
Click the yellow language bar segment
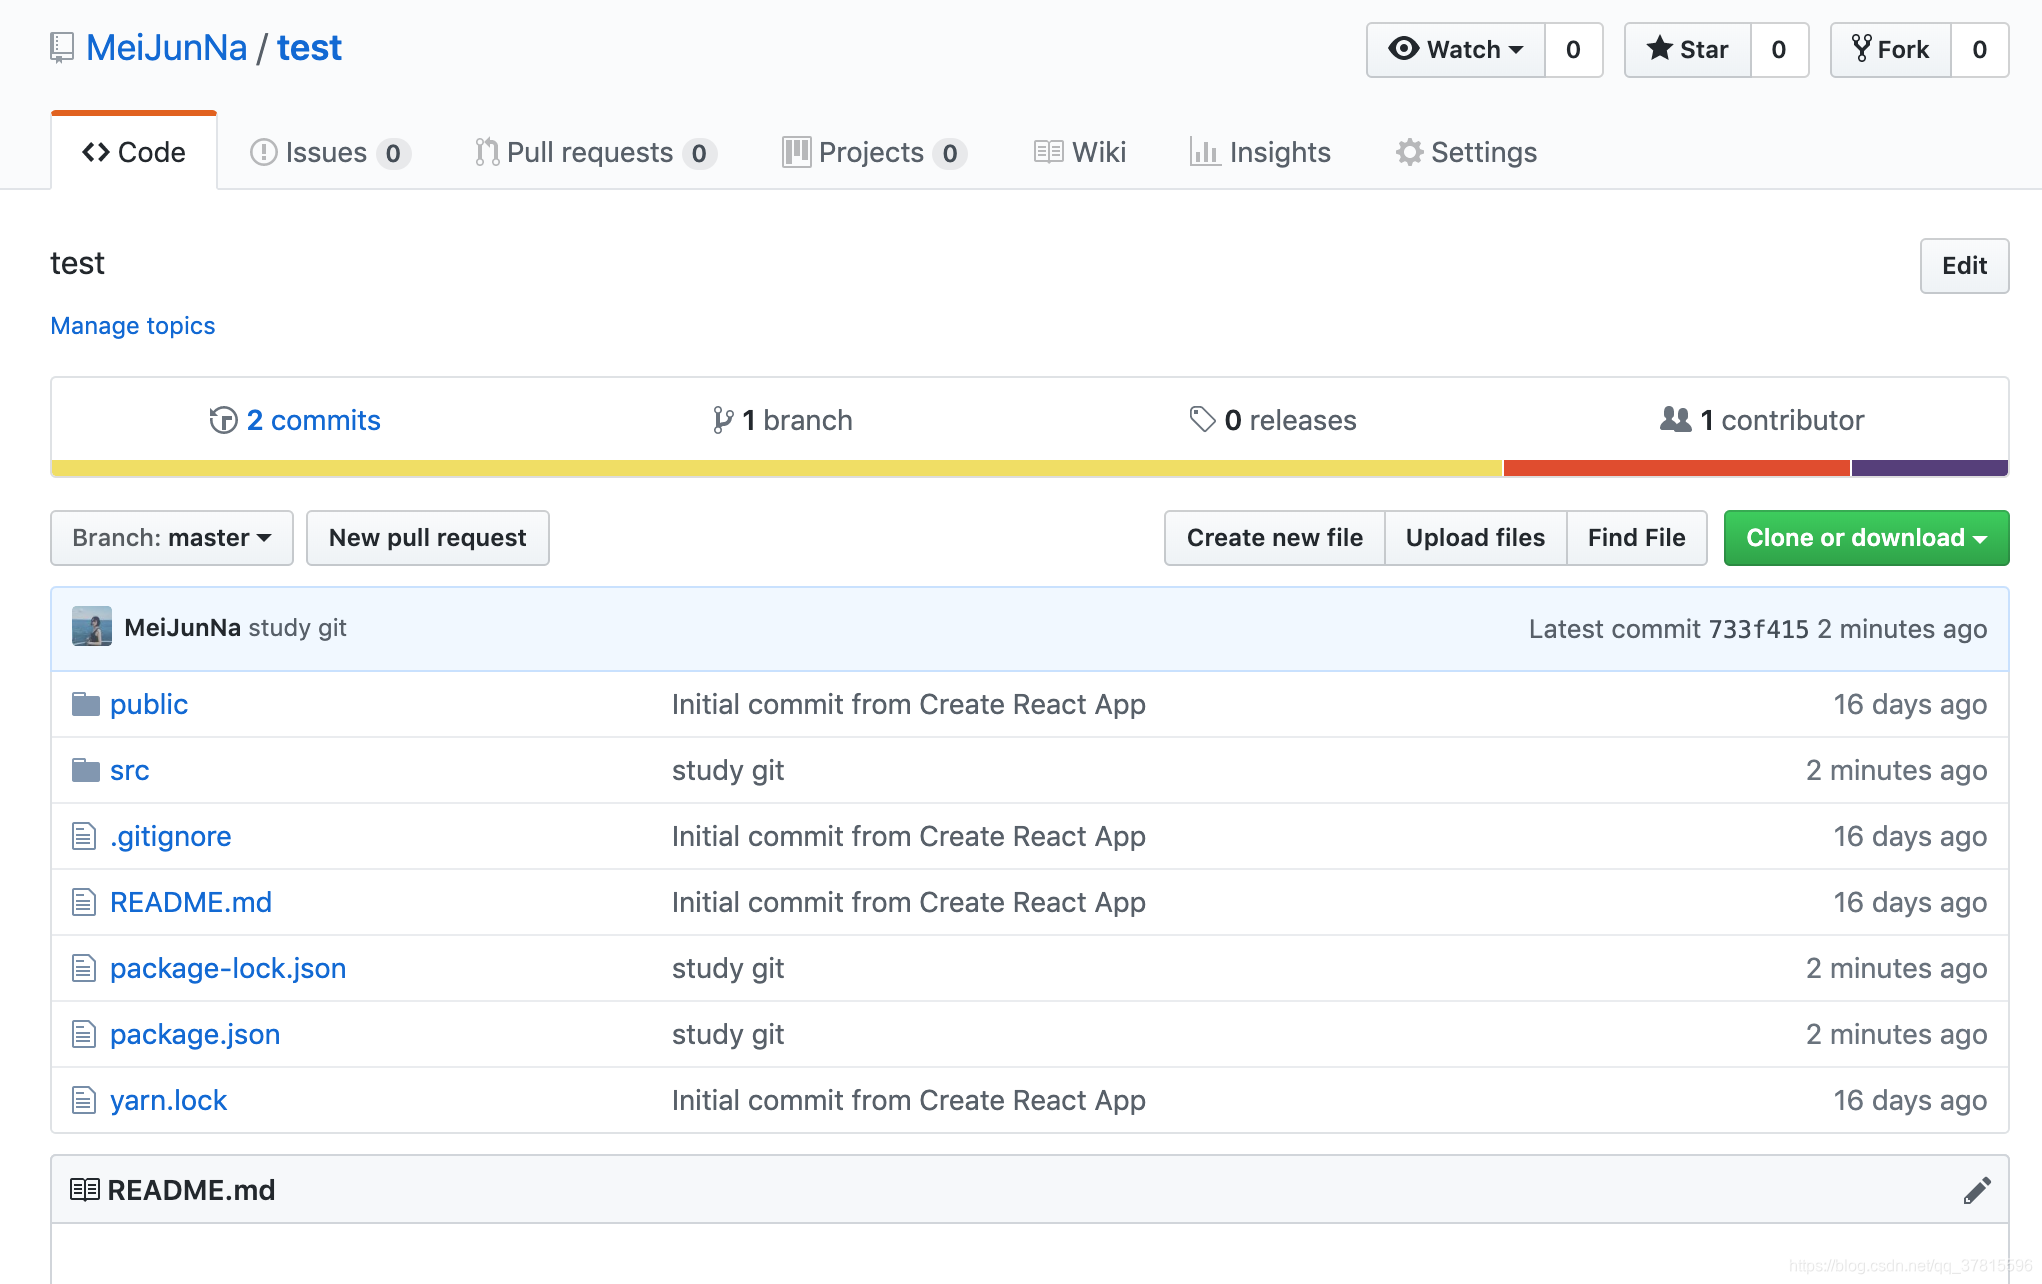[777, 468]
